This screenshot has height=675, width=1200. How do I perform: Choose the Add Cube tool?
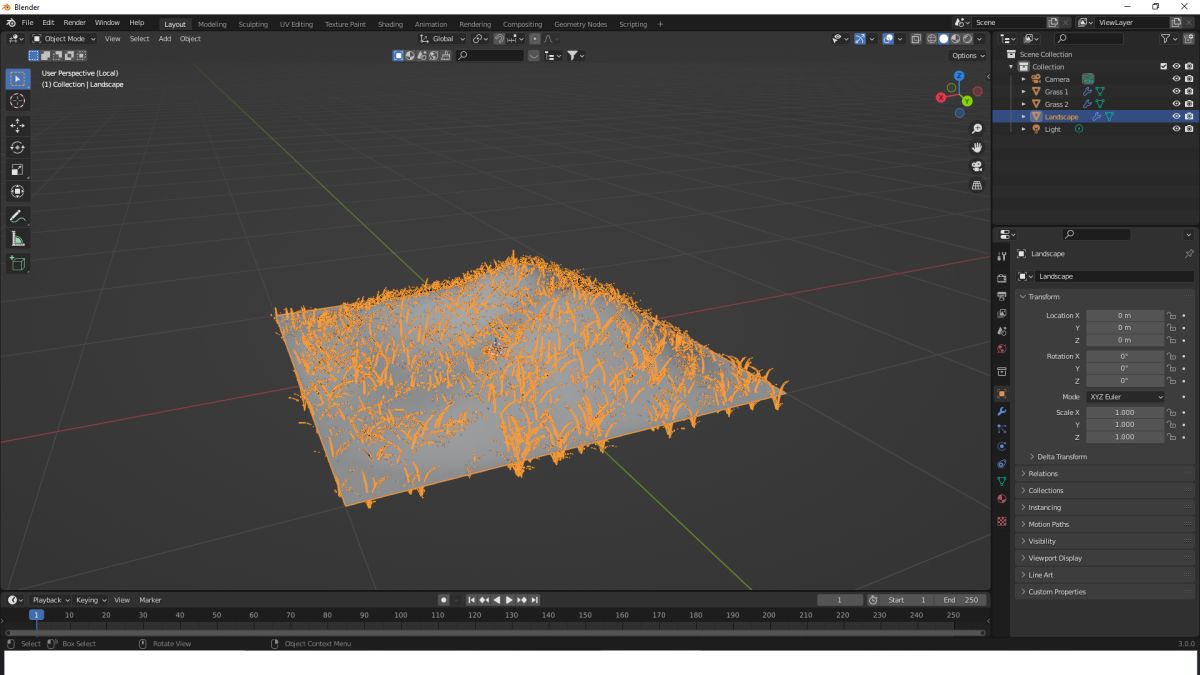18,263
